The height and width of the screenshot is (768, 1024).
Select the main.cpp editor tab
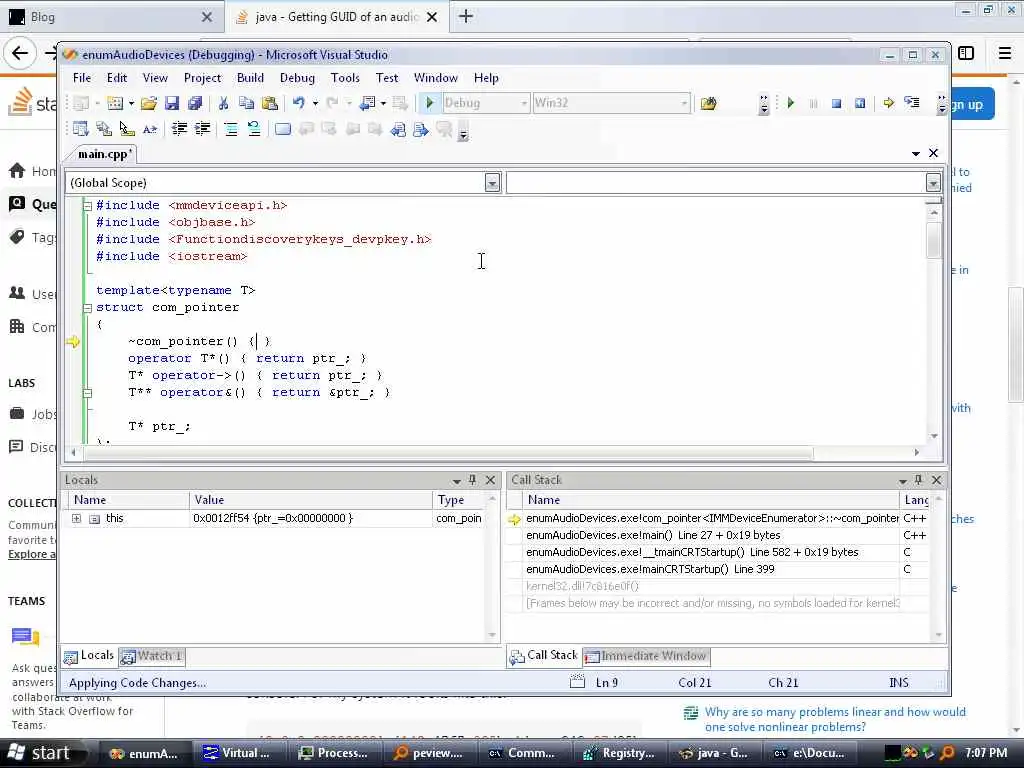point(104,154)
